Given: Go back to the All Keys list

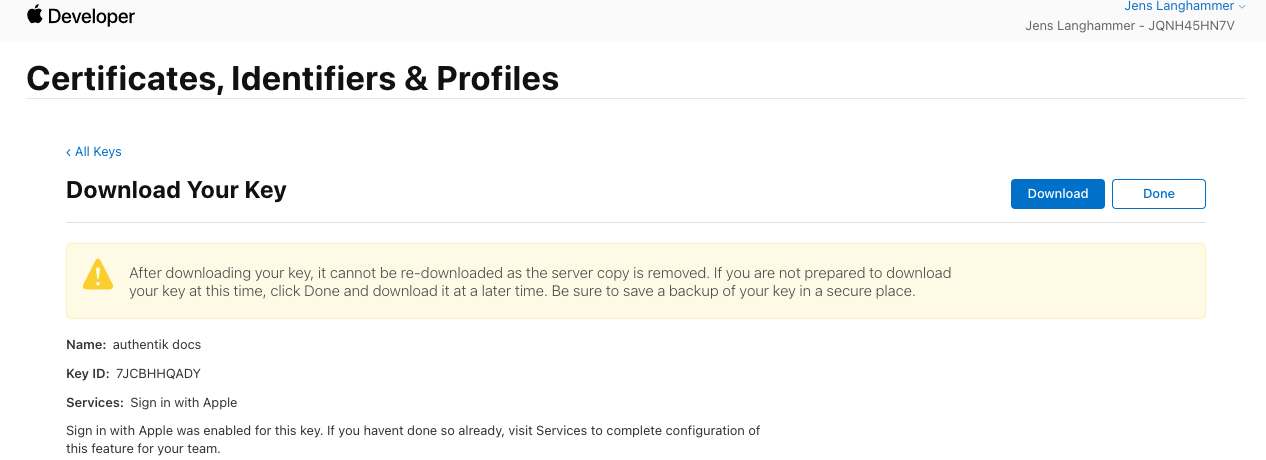Looking at the screenshot, I should coord(97,152).
